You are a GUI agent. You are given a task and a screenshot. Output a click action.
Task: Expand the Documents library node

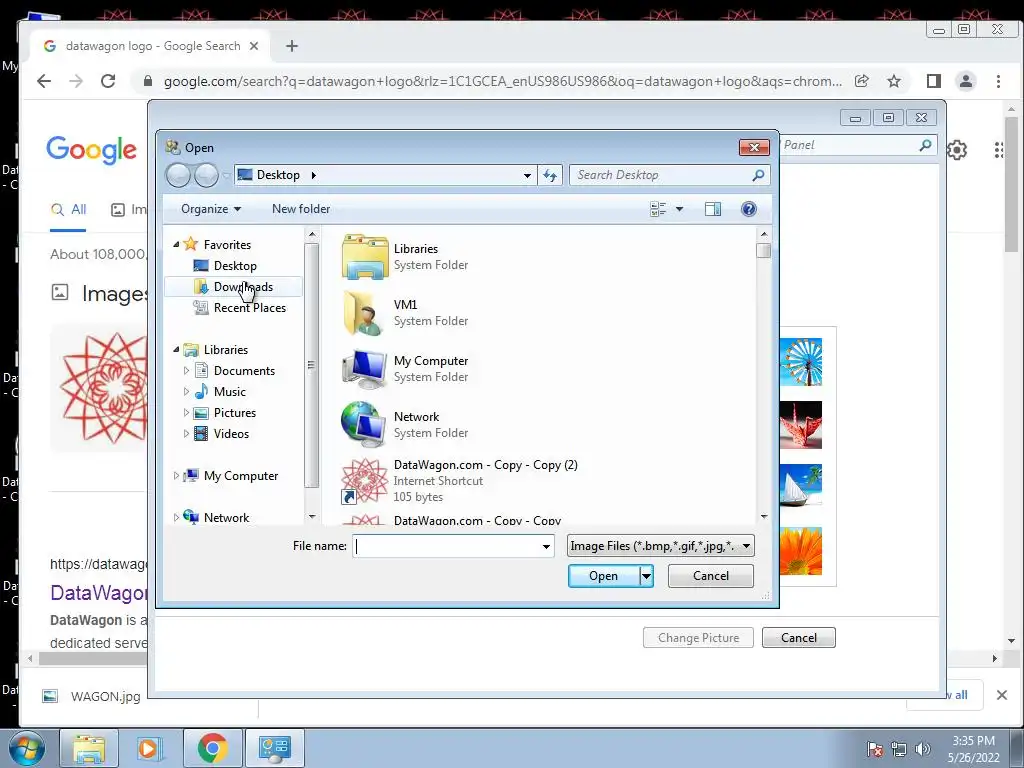coord(186,371)
